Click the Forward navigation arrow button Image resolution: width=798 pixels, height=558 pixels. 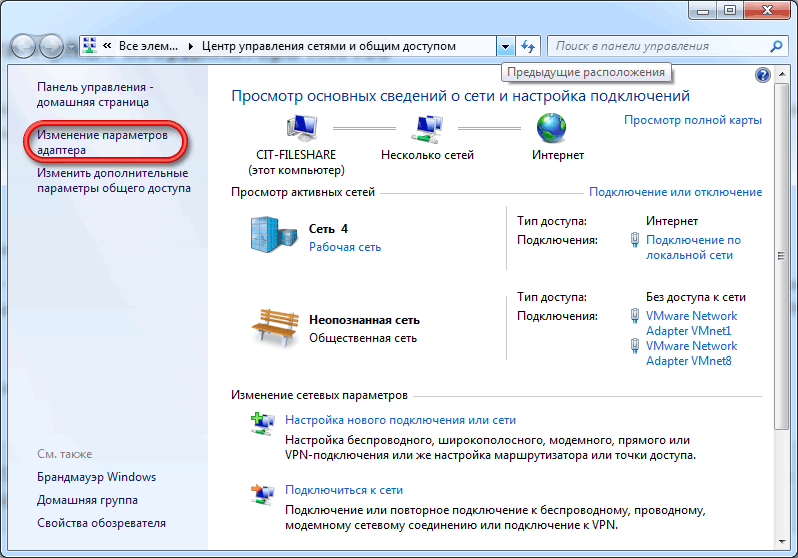[51, 47]
